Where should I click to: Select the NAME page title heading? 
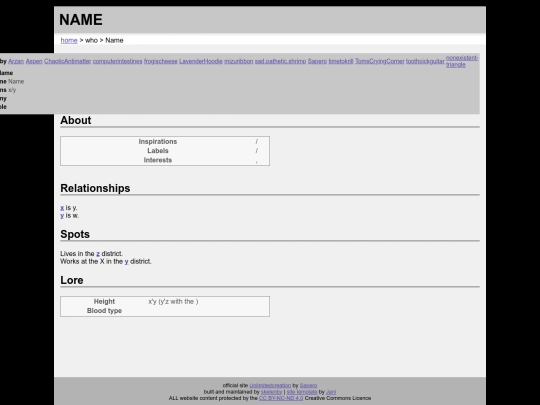(x=81, y=20)
